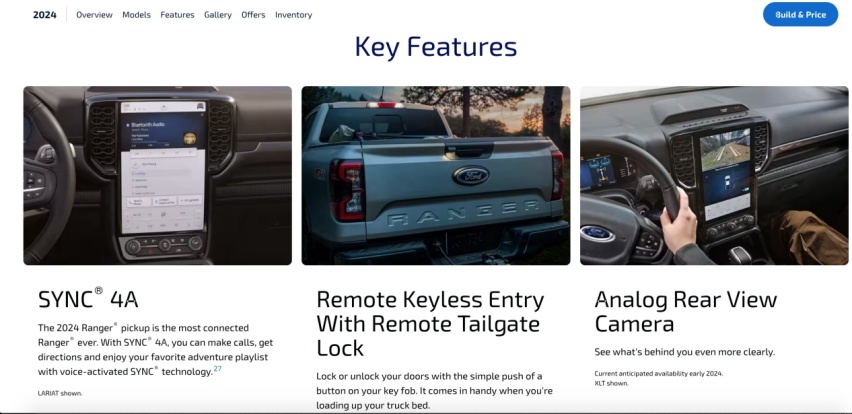Open the Inventory nav link
Image resolution: width=852 pixels, height=414 pixels.
293,15
